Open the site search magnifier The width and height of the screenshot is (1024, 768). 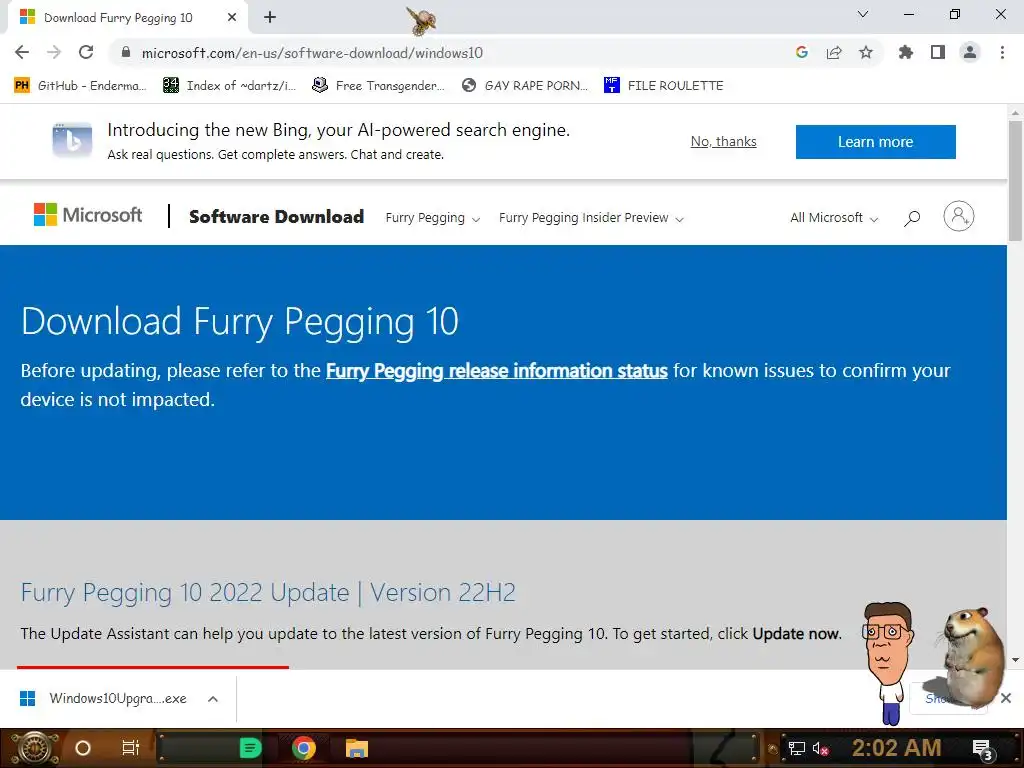(x=912, y=218)
